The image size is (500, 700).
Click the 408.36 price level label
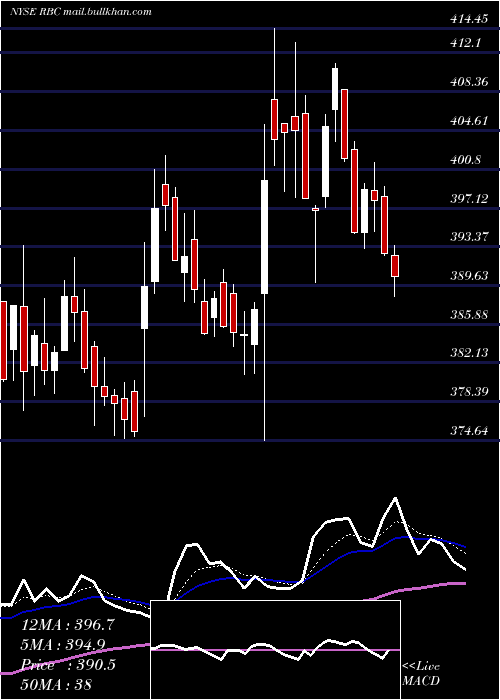(x=469, y=82)
